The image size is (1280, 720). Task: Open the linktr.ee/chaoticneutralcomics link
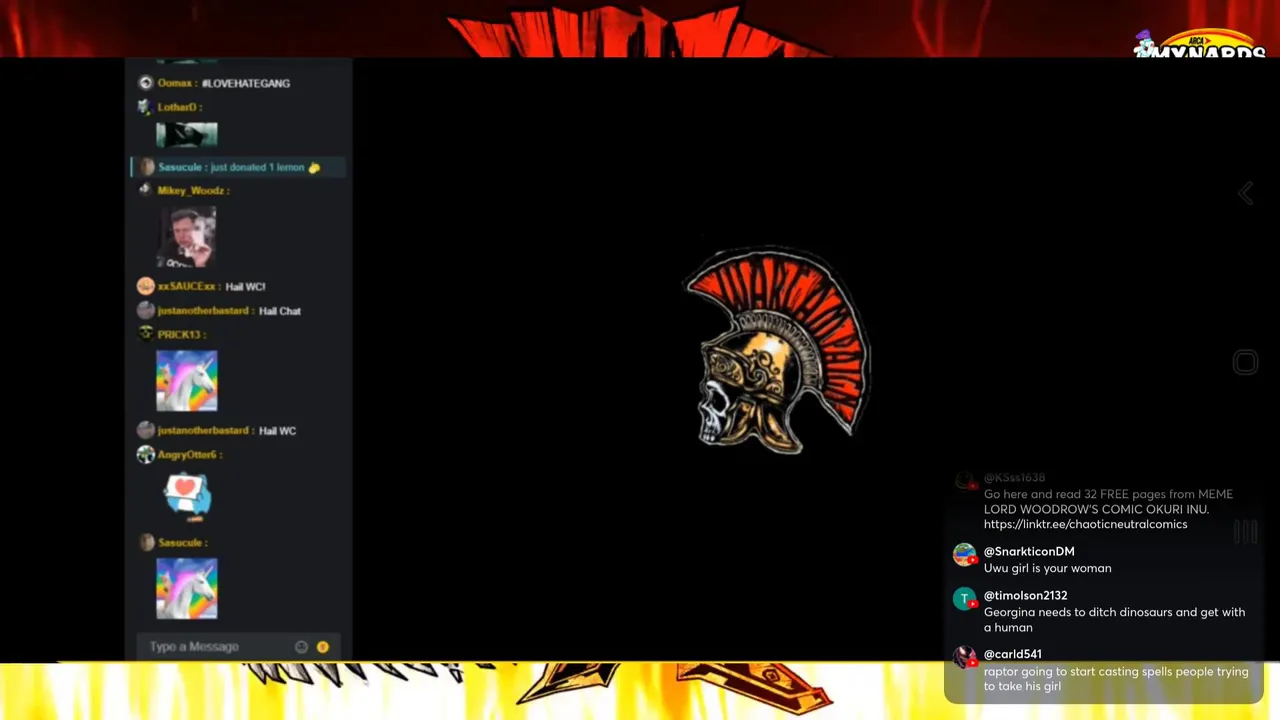pyautogui.click(x=1085, y=524)
